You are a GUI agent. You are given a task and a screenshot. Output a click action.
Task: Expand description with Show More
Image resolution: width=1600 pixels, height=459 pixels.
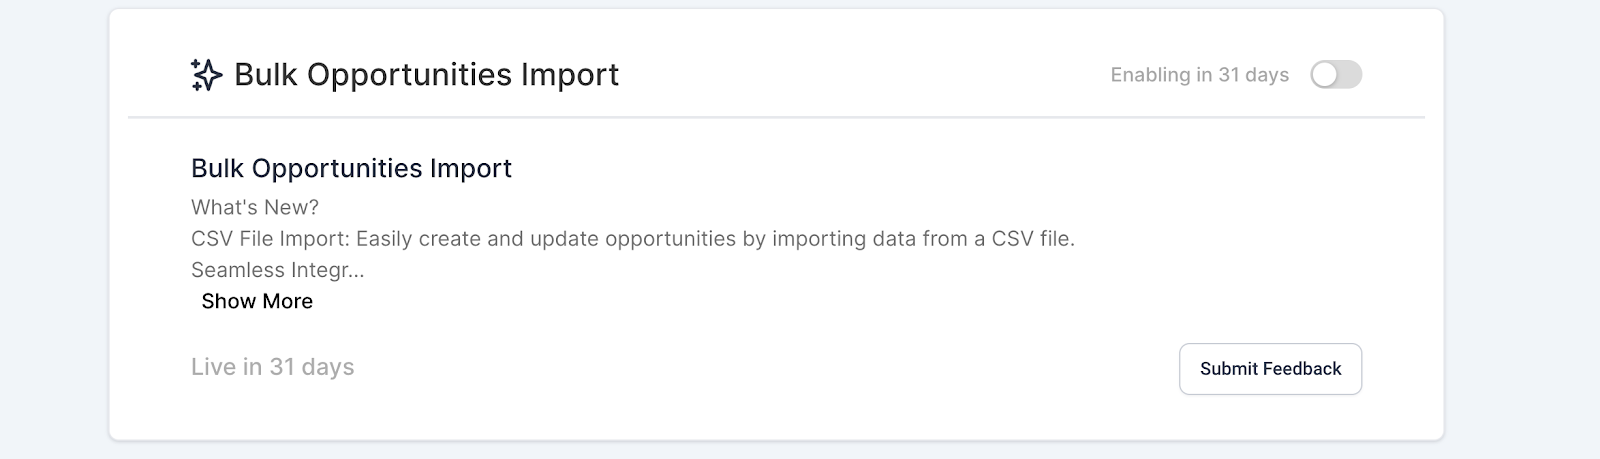coord(257,301)
